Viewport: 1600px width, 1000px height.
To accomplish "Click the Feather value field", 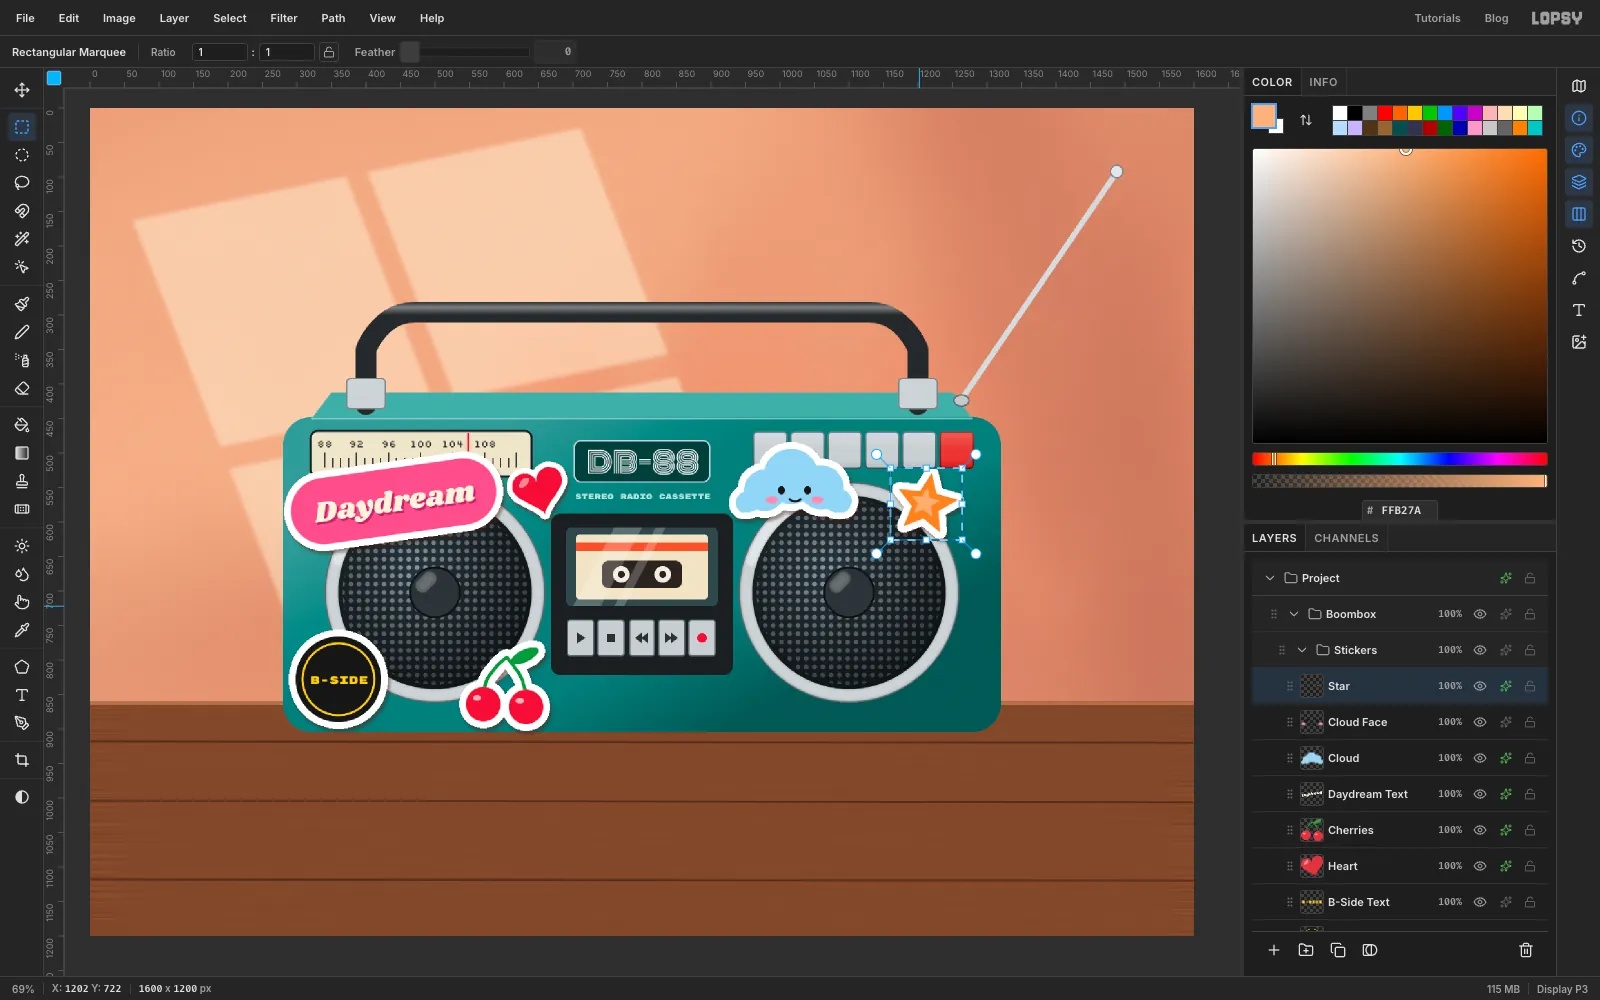I will point(554,52).
